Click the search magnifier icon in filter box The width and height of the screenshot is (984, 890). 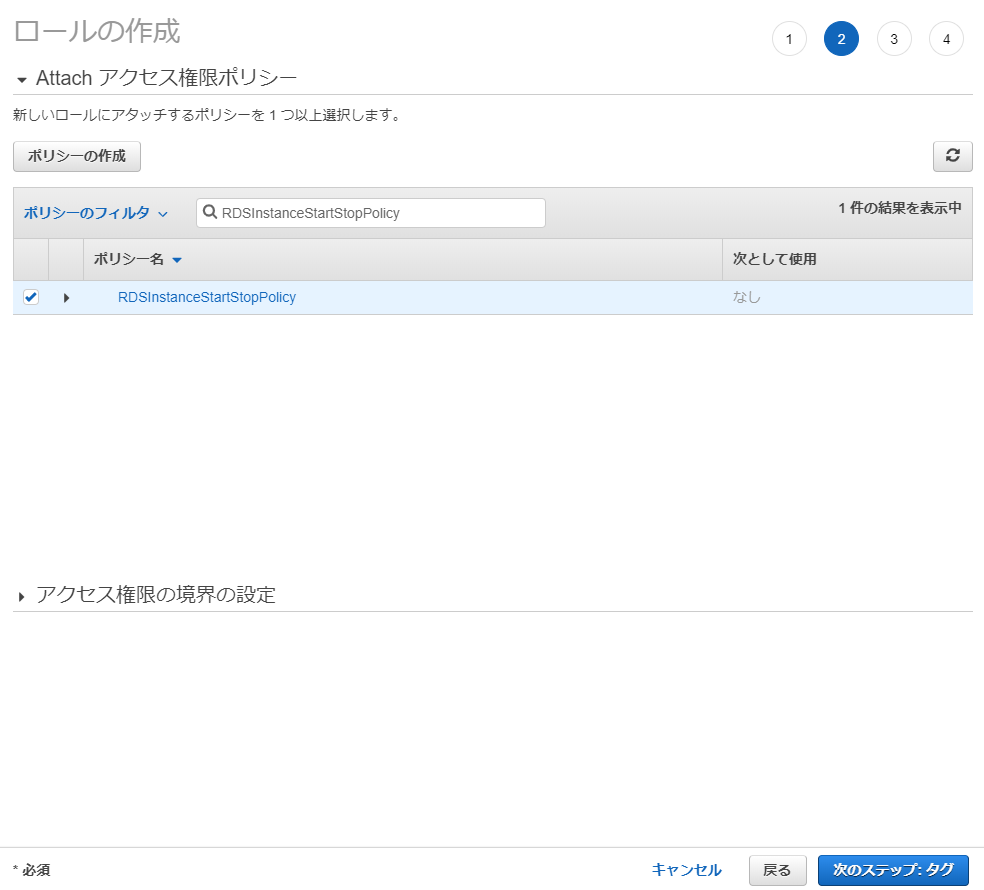210,212
